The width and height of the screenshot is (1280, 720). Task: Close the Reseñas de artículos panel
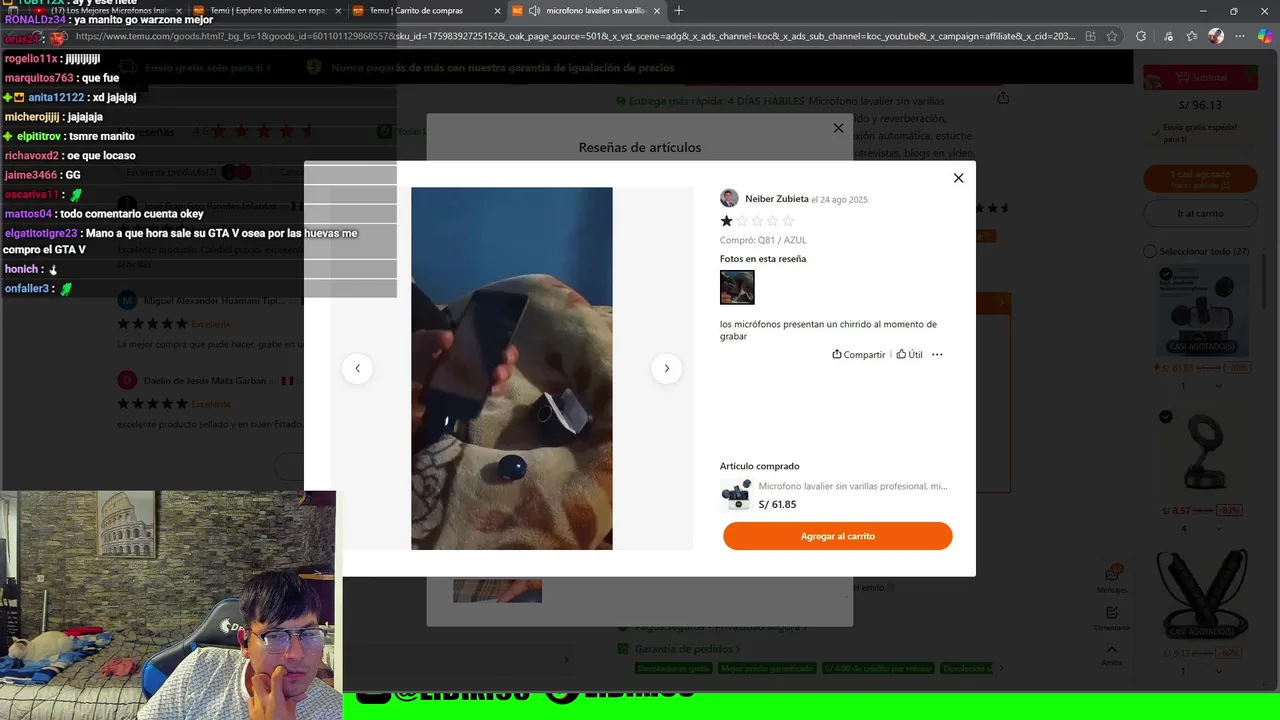click(838, 128)
